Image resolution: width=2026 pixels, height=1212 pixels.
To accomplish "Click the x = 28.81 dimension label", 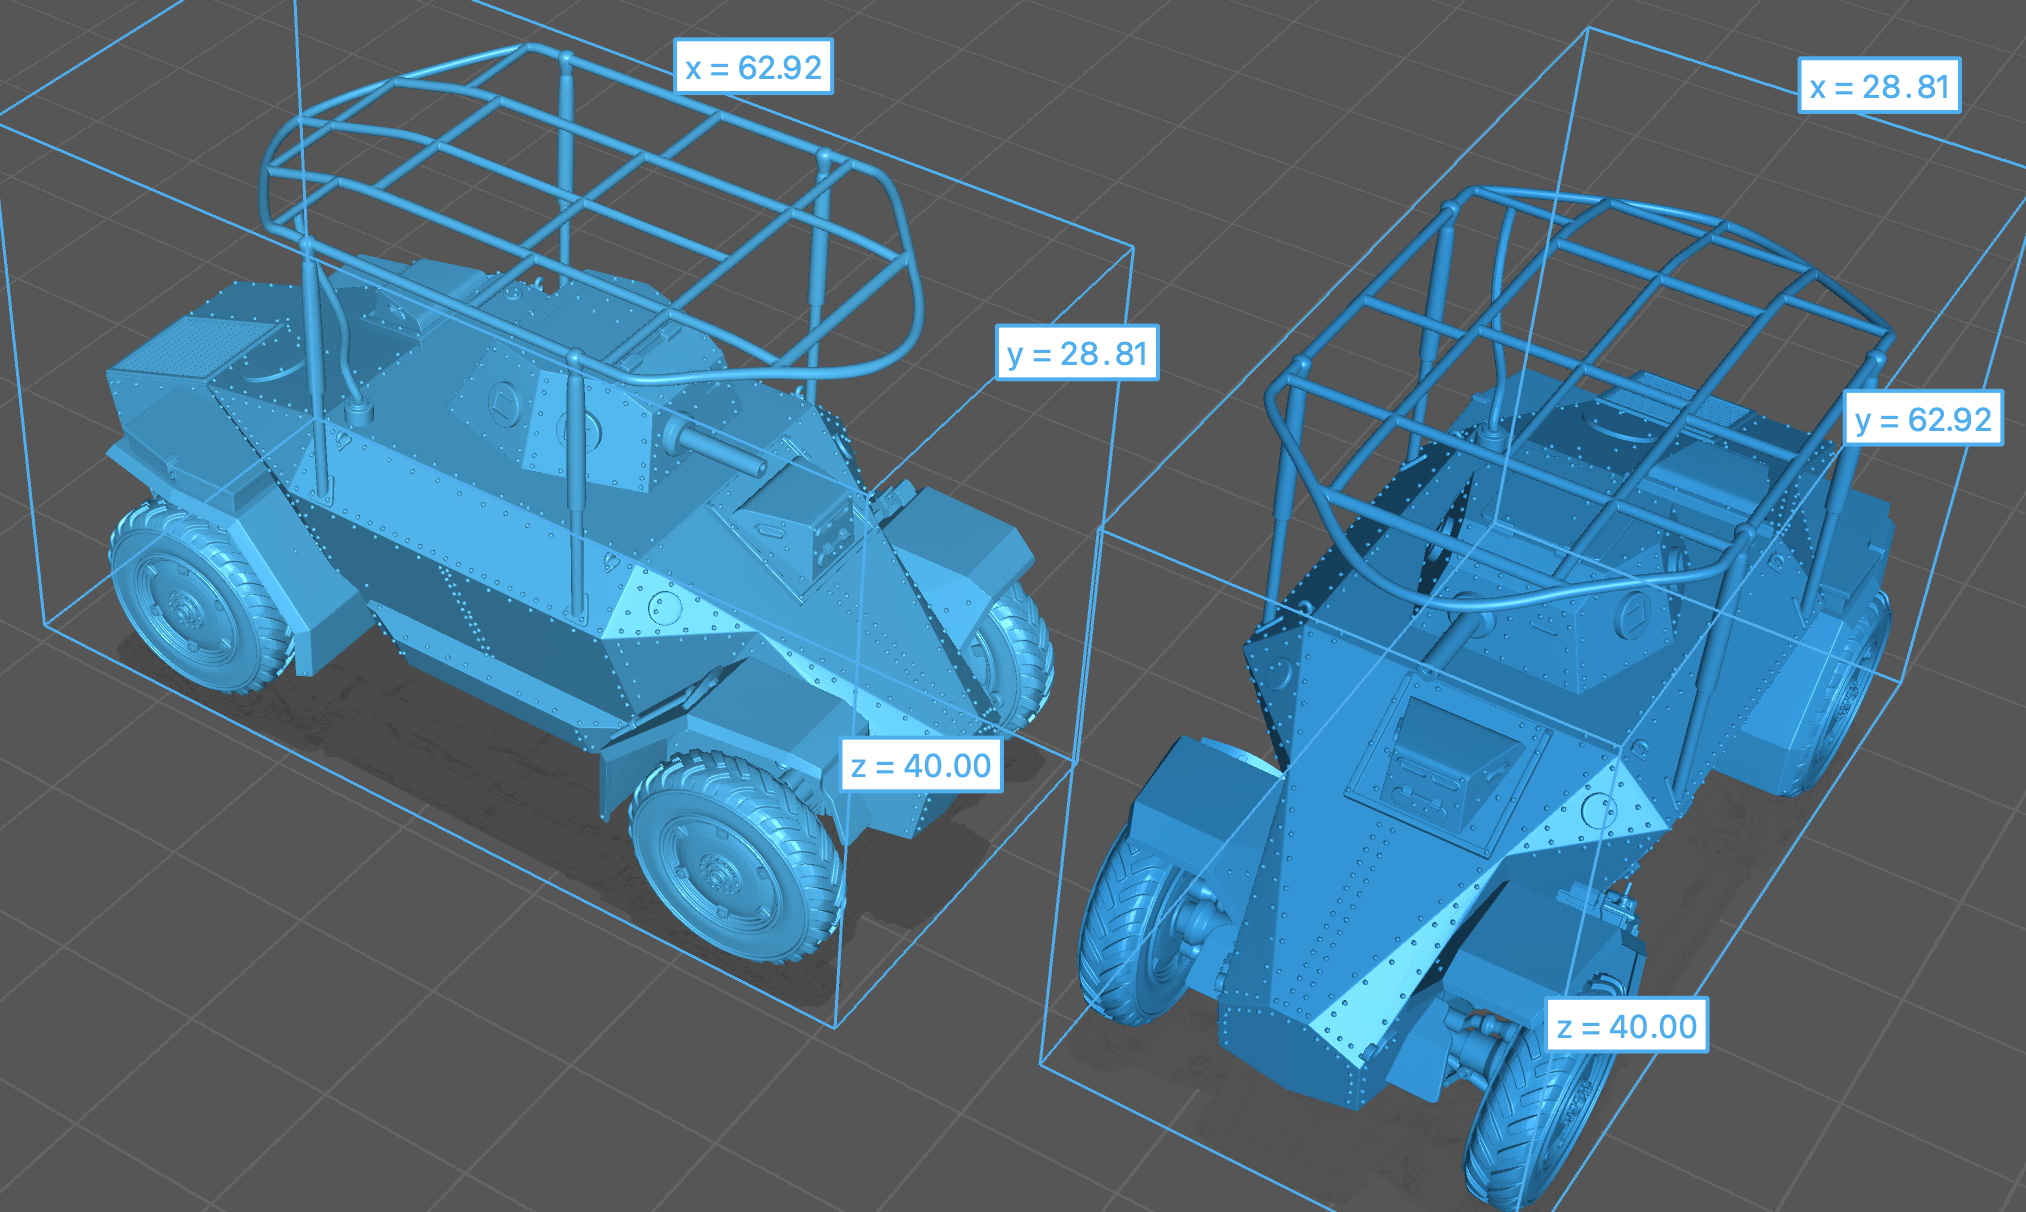I will tap(1878, 86).
